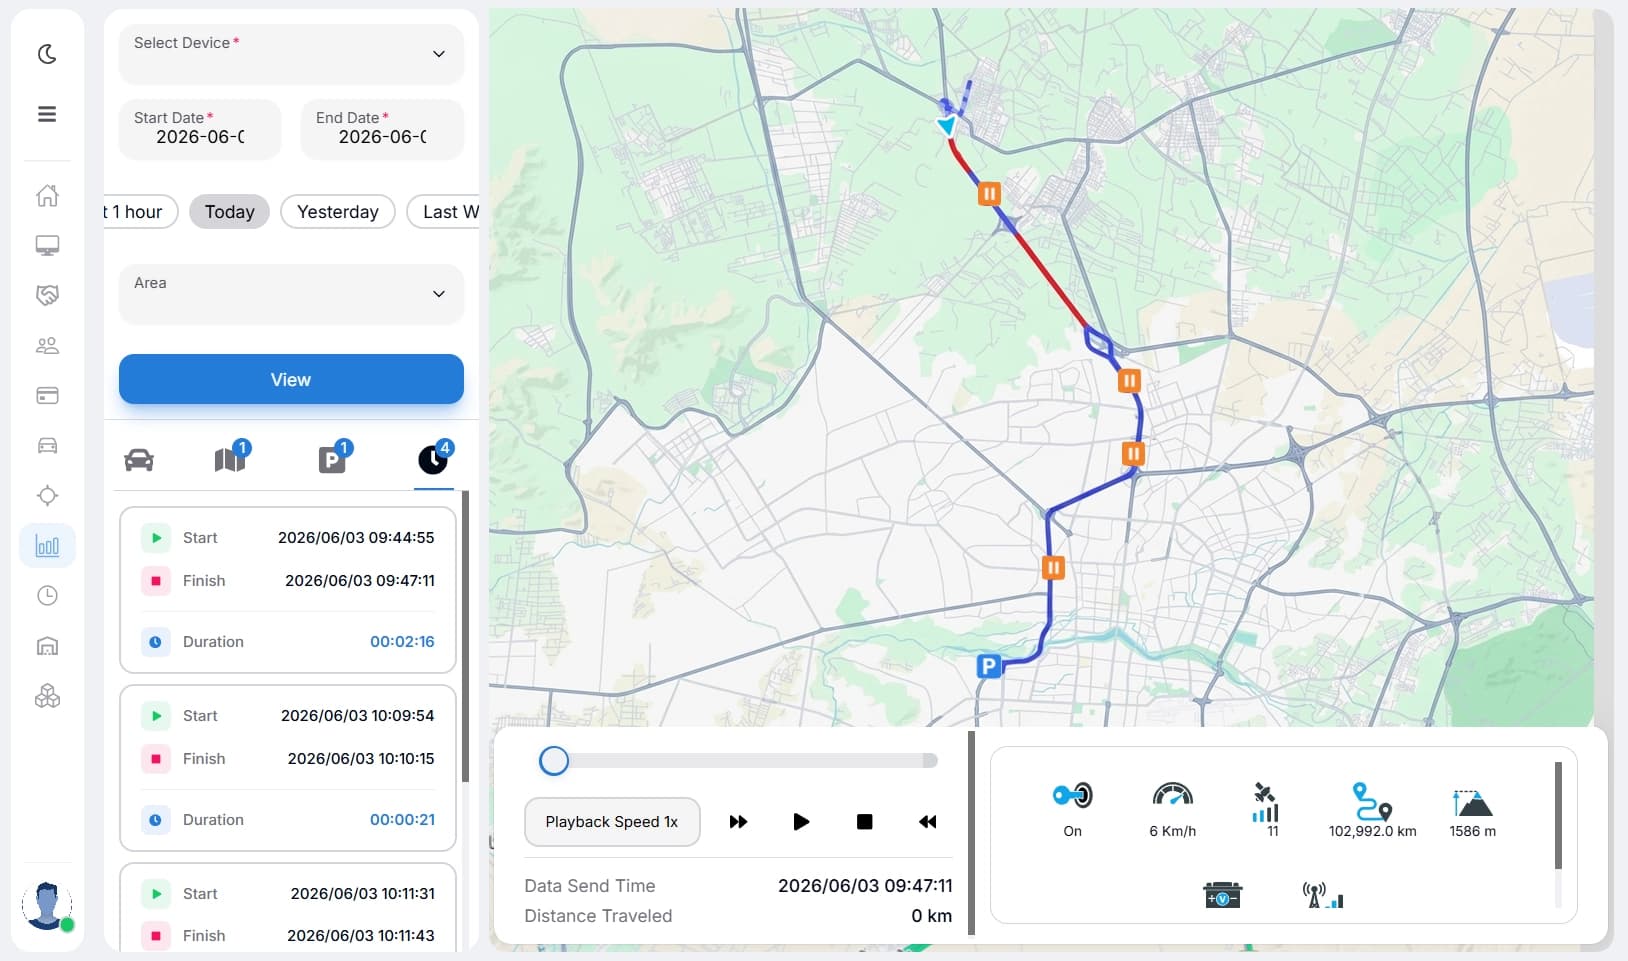Click the playback progress slider handle
The width and height of the screenshot is (1628, 961).
click(554, 761)
